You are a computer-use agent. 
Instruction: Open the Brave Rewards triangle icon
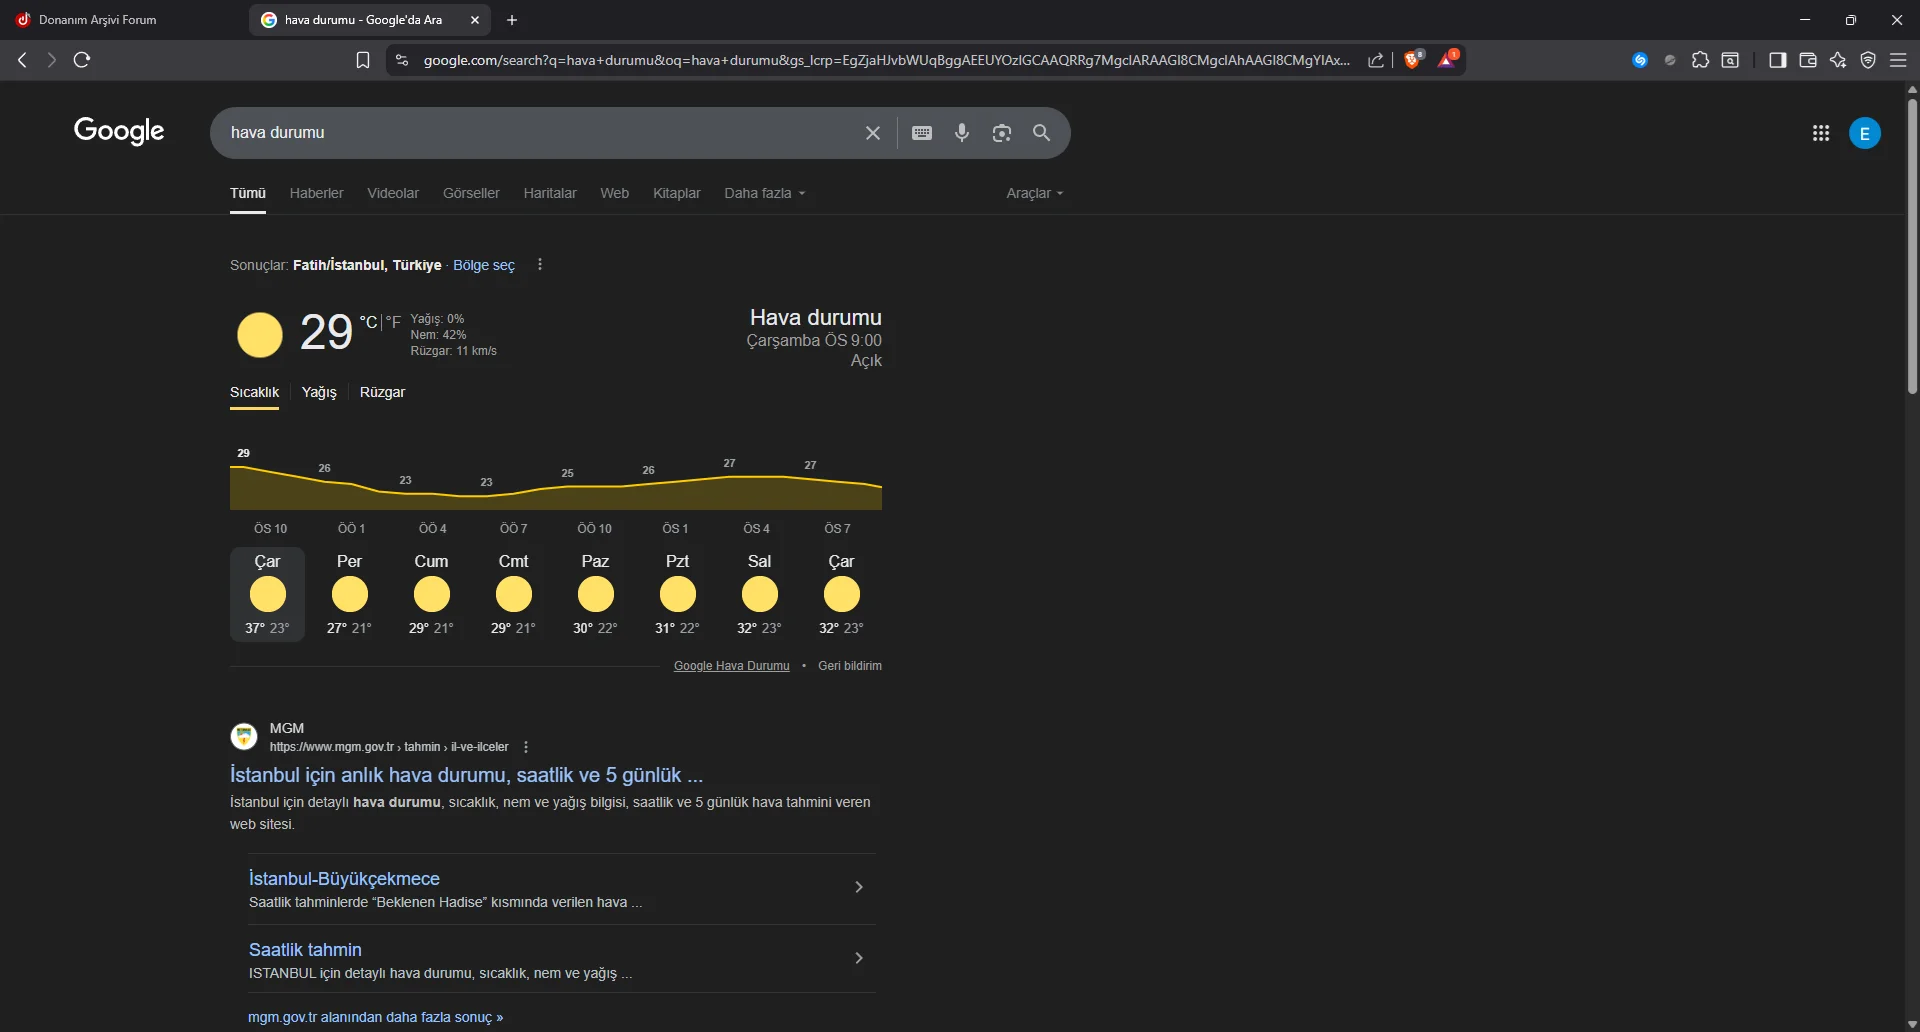tap(1448, 60)
